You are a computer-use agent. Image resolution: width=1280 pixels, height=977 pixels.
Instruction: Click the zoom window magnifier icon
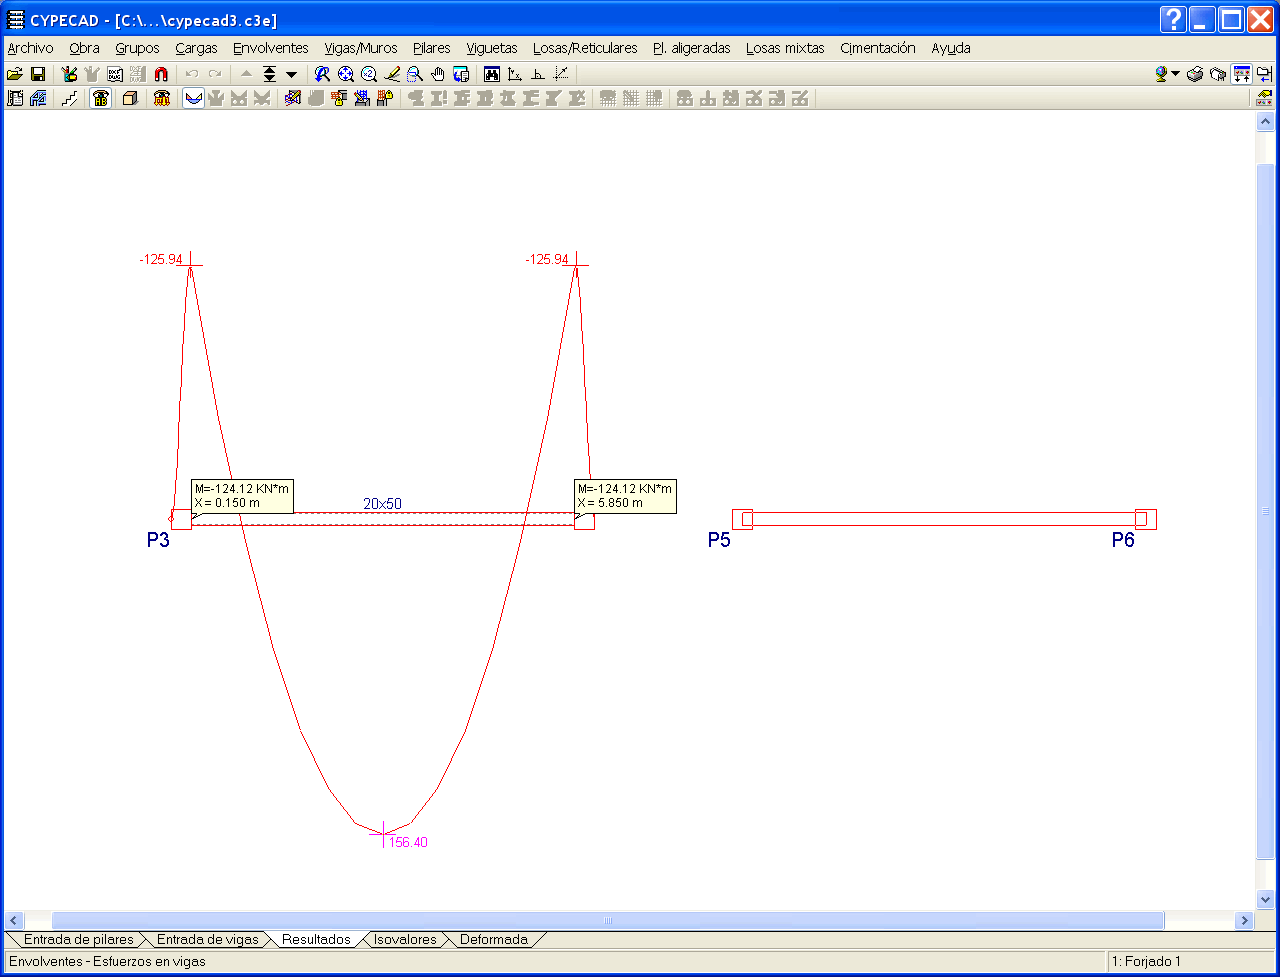click(x=415, y=74)
